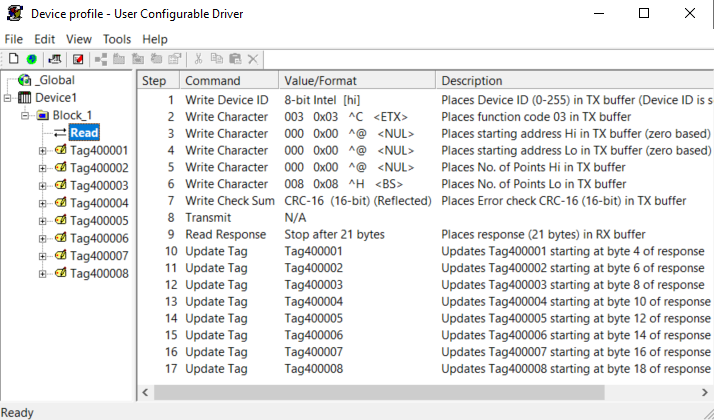Click the scissors Cut icon
Viewport: 714px width, 420px height.
[198, 59]
